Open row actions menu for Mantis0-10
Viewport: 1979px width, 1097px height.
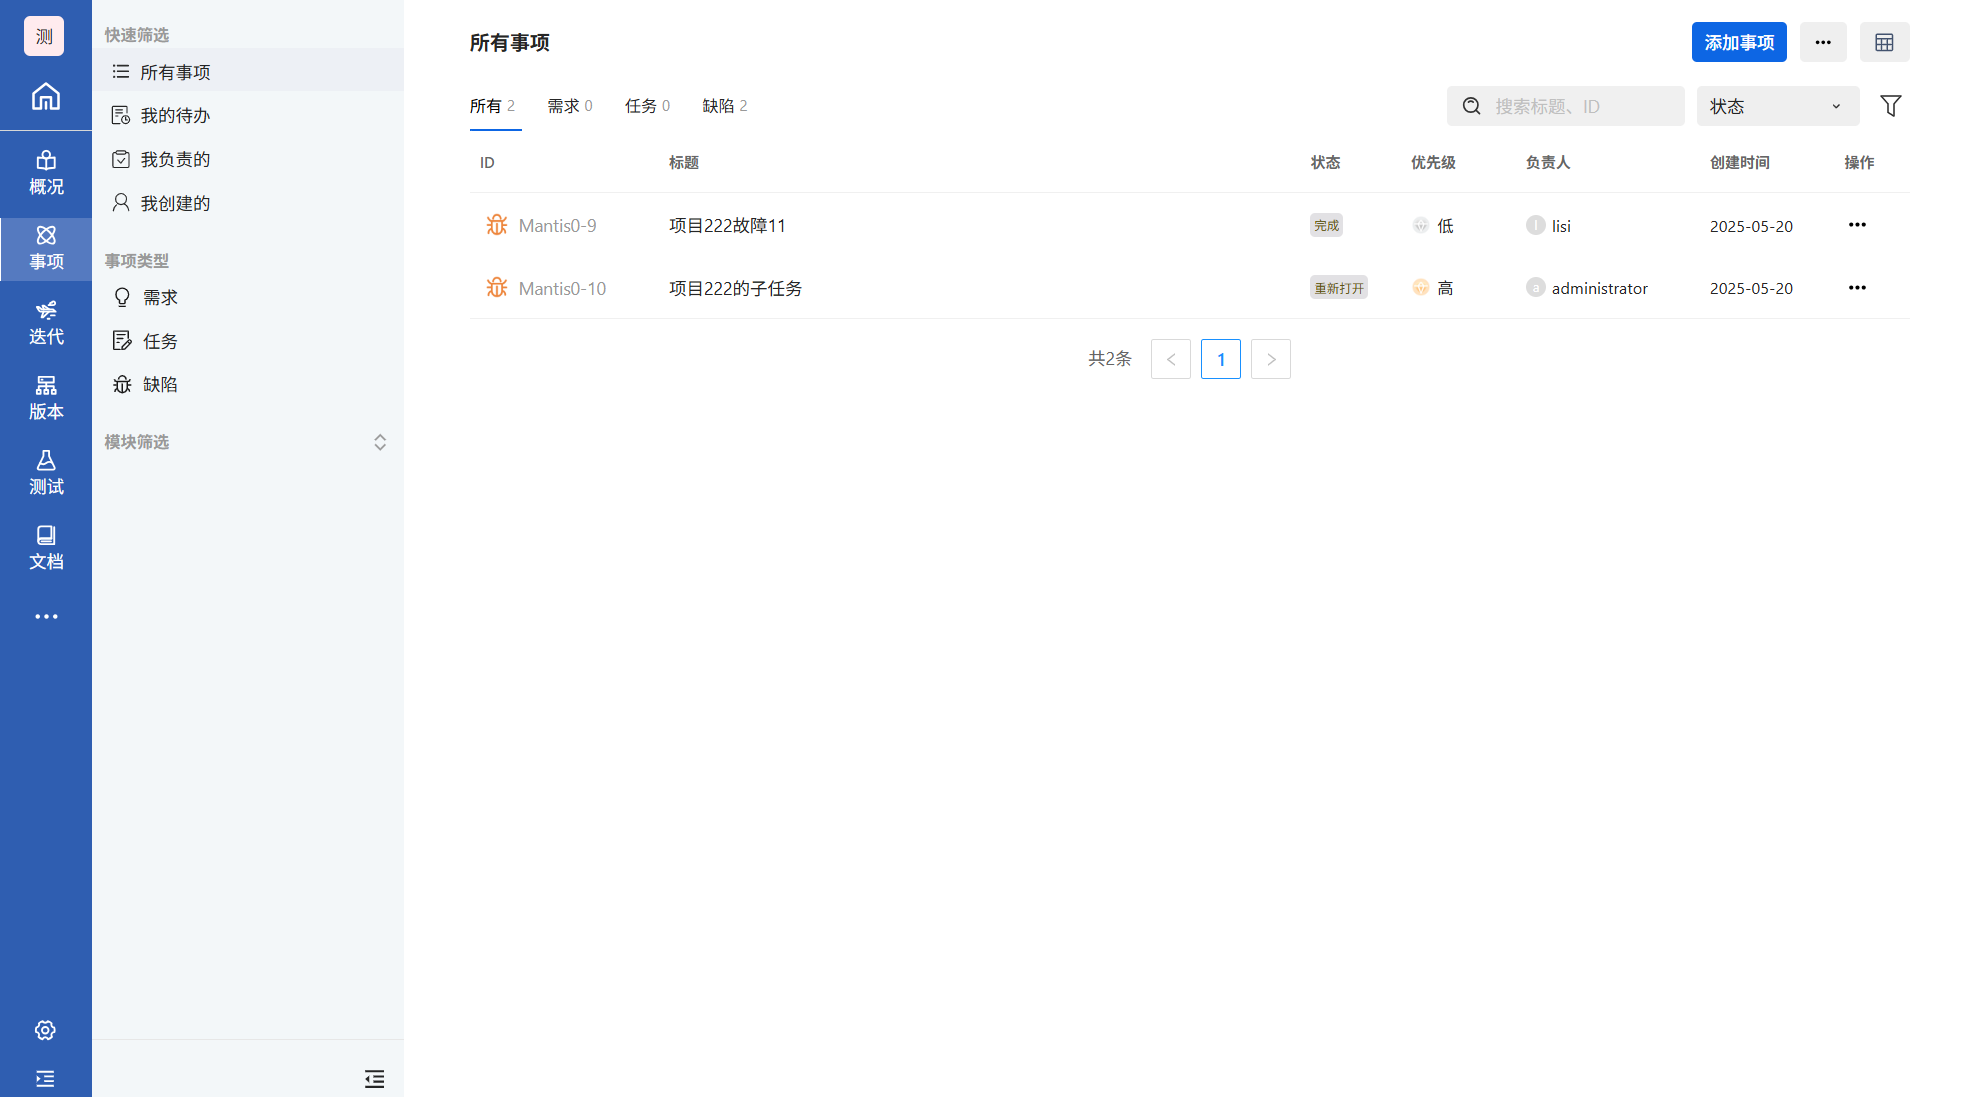1857,288
